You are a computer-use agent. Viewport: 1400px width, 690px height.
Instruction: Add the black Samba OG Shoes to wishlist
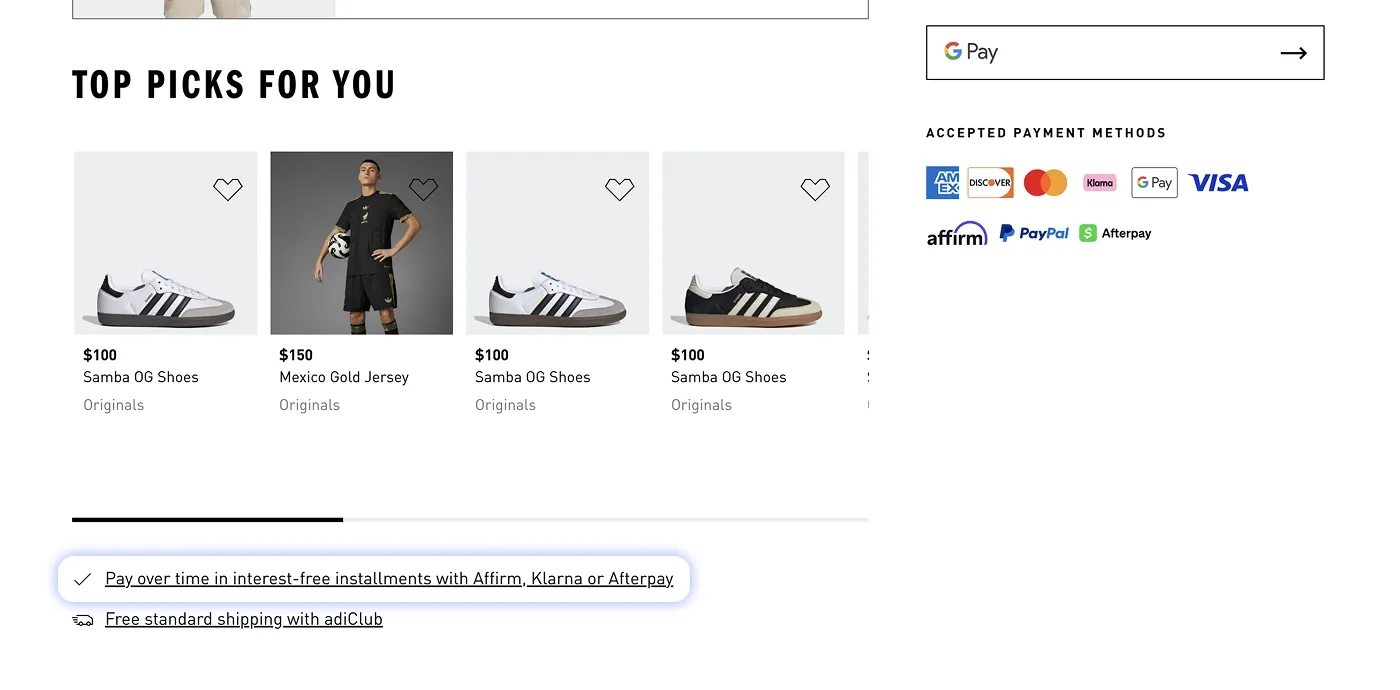(x=815, y=189)
